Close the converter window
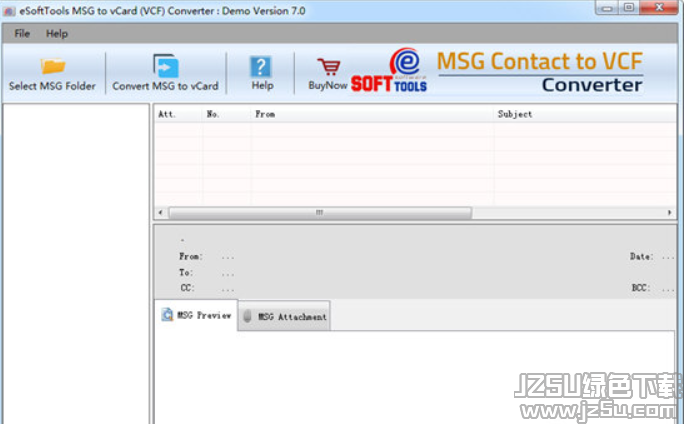This screenshot has width=684, height=424. click(x=659, y=7)
